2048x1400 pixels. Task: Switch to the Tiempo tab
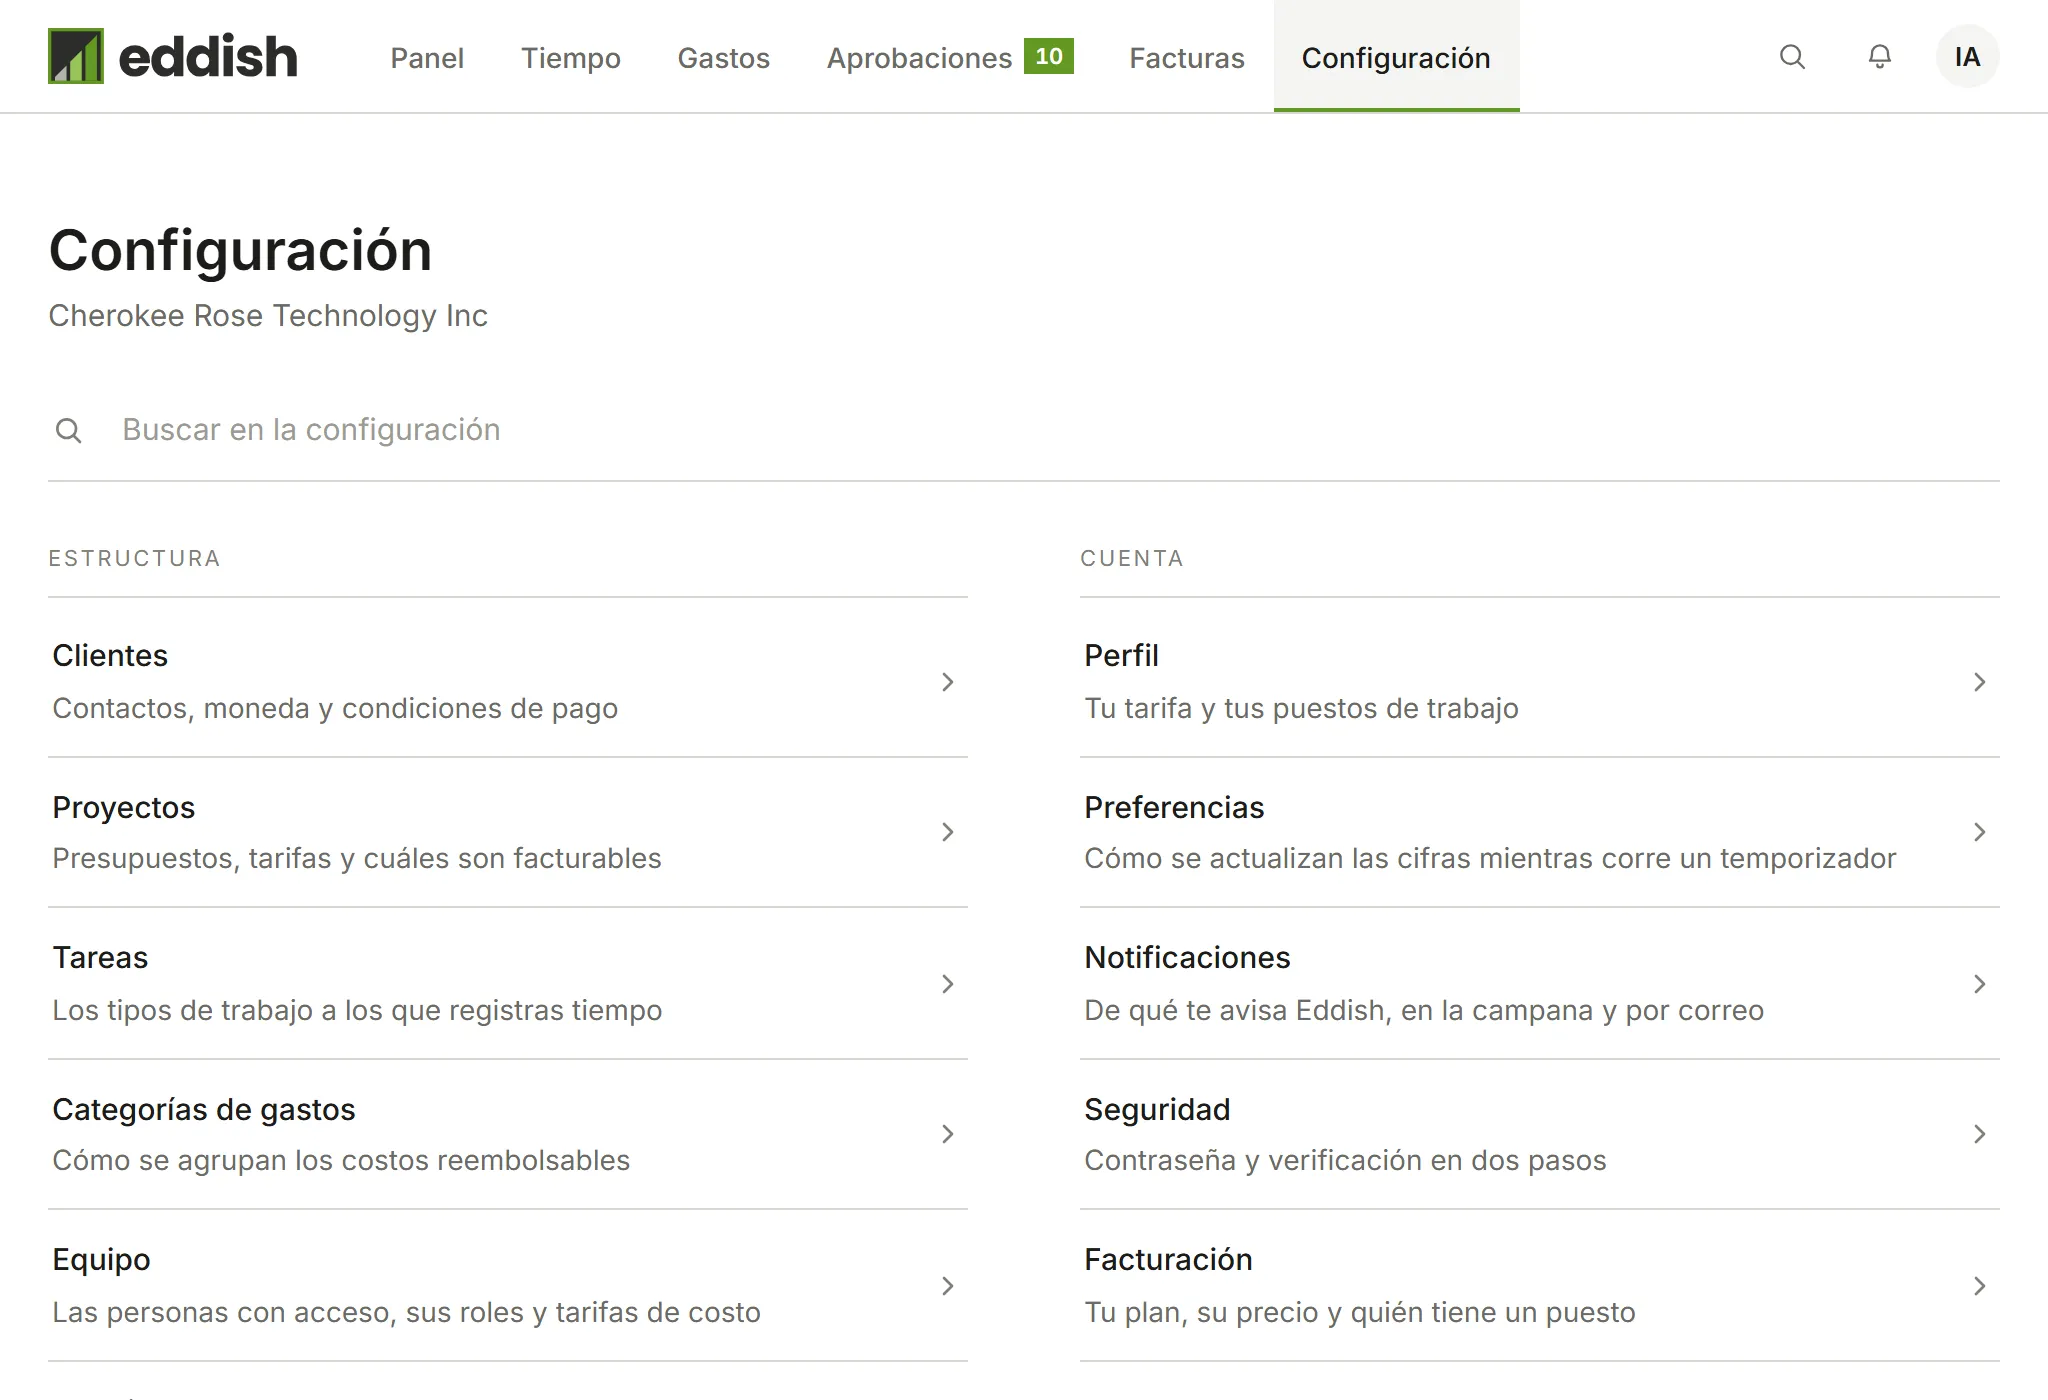pos(571,57)
